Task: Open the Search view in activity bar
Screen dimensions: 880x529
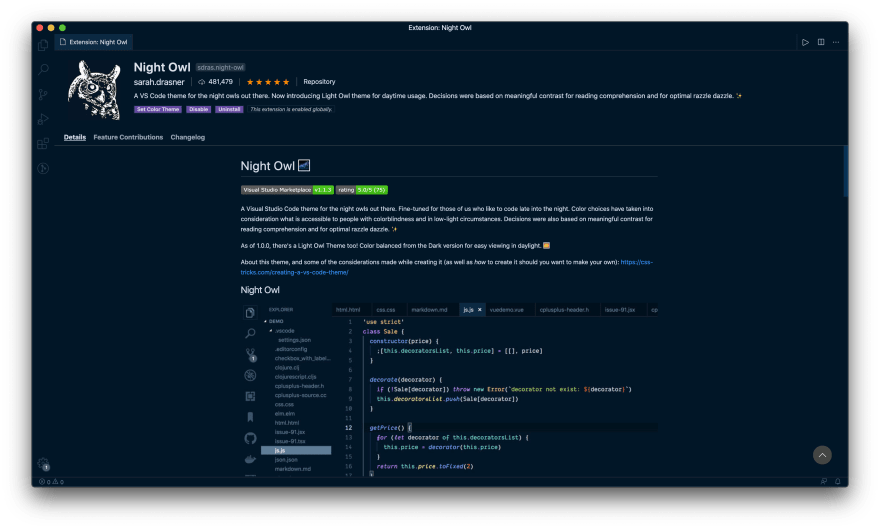Action: tap(43, 70)
